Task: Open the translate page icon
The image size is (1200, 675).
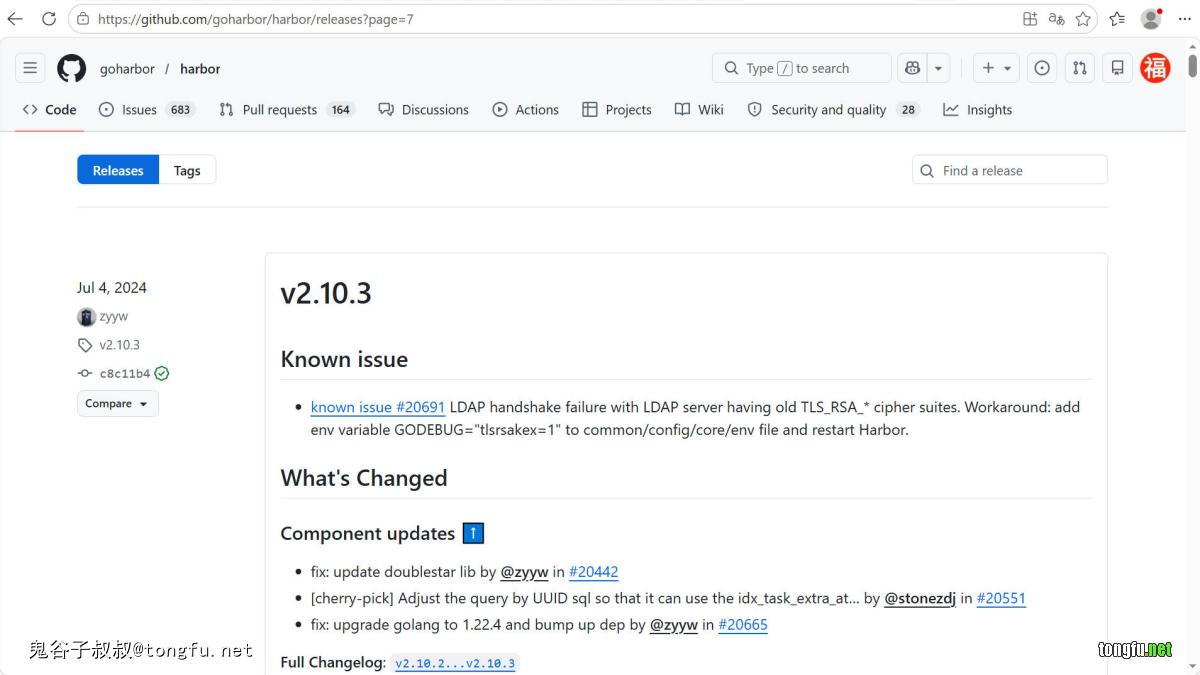Action: [1057, 19]
